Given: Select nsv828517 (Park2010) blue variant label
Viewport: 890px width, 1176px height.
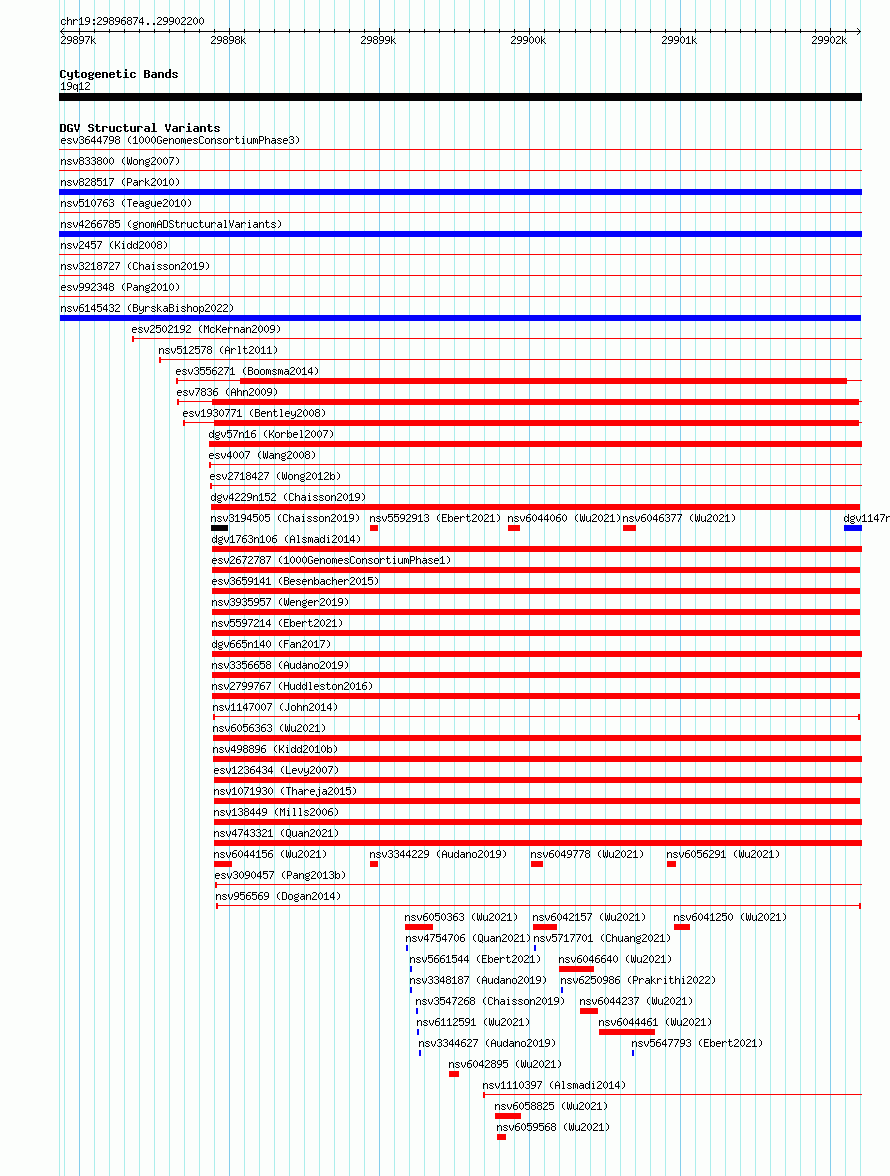Looking at the screenshot, I should pos(120,182).
